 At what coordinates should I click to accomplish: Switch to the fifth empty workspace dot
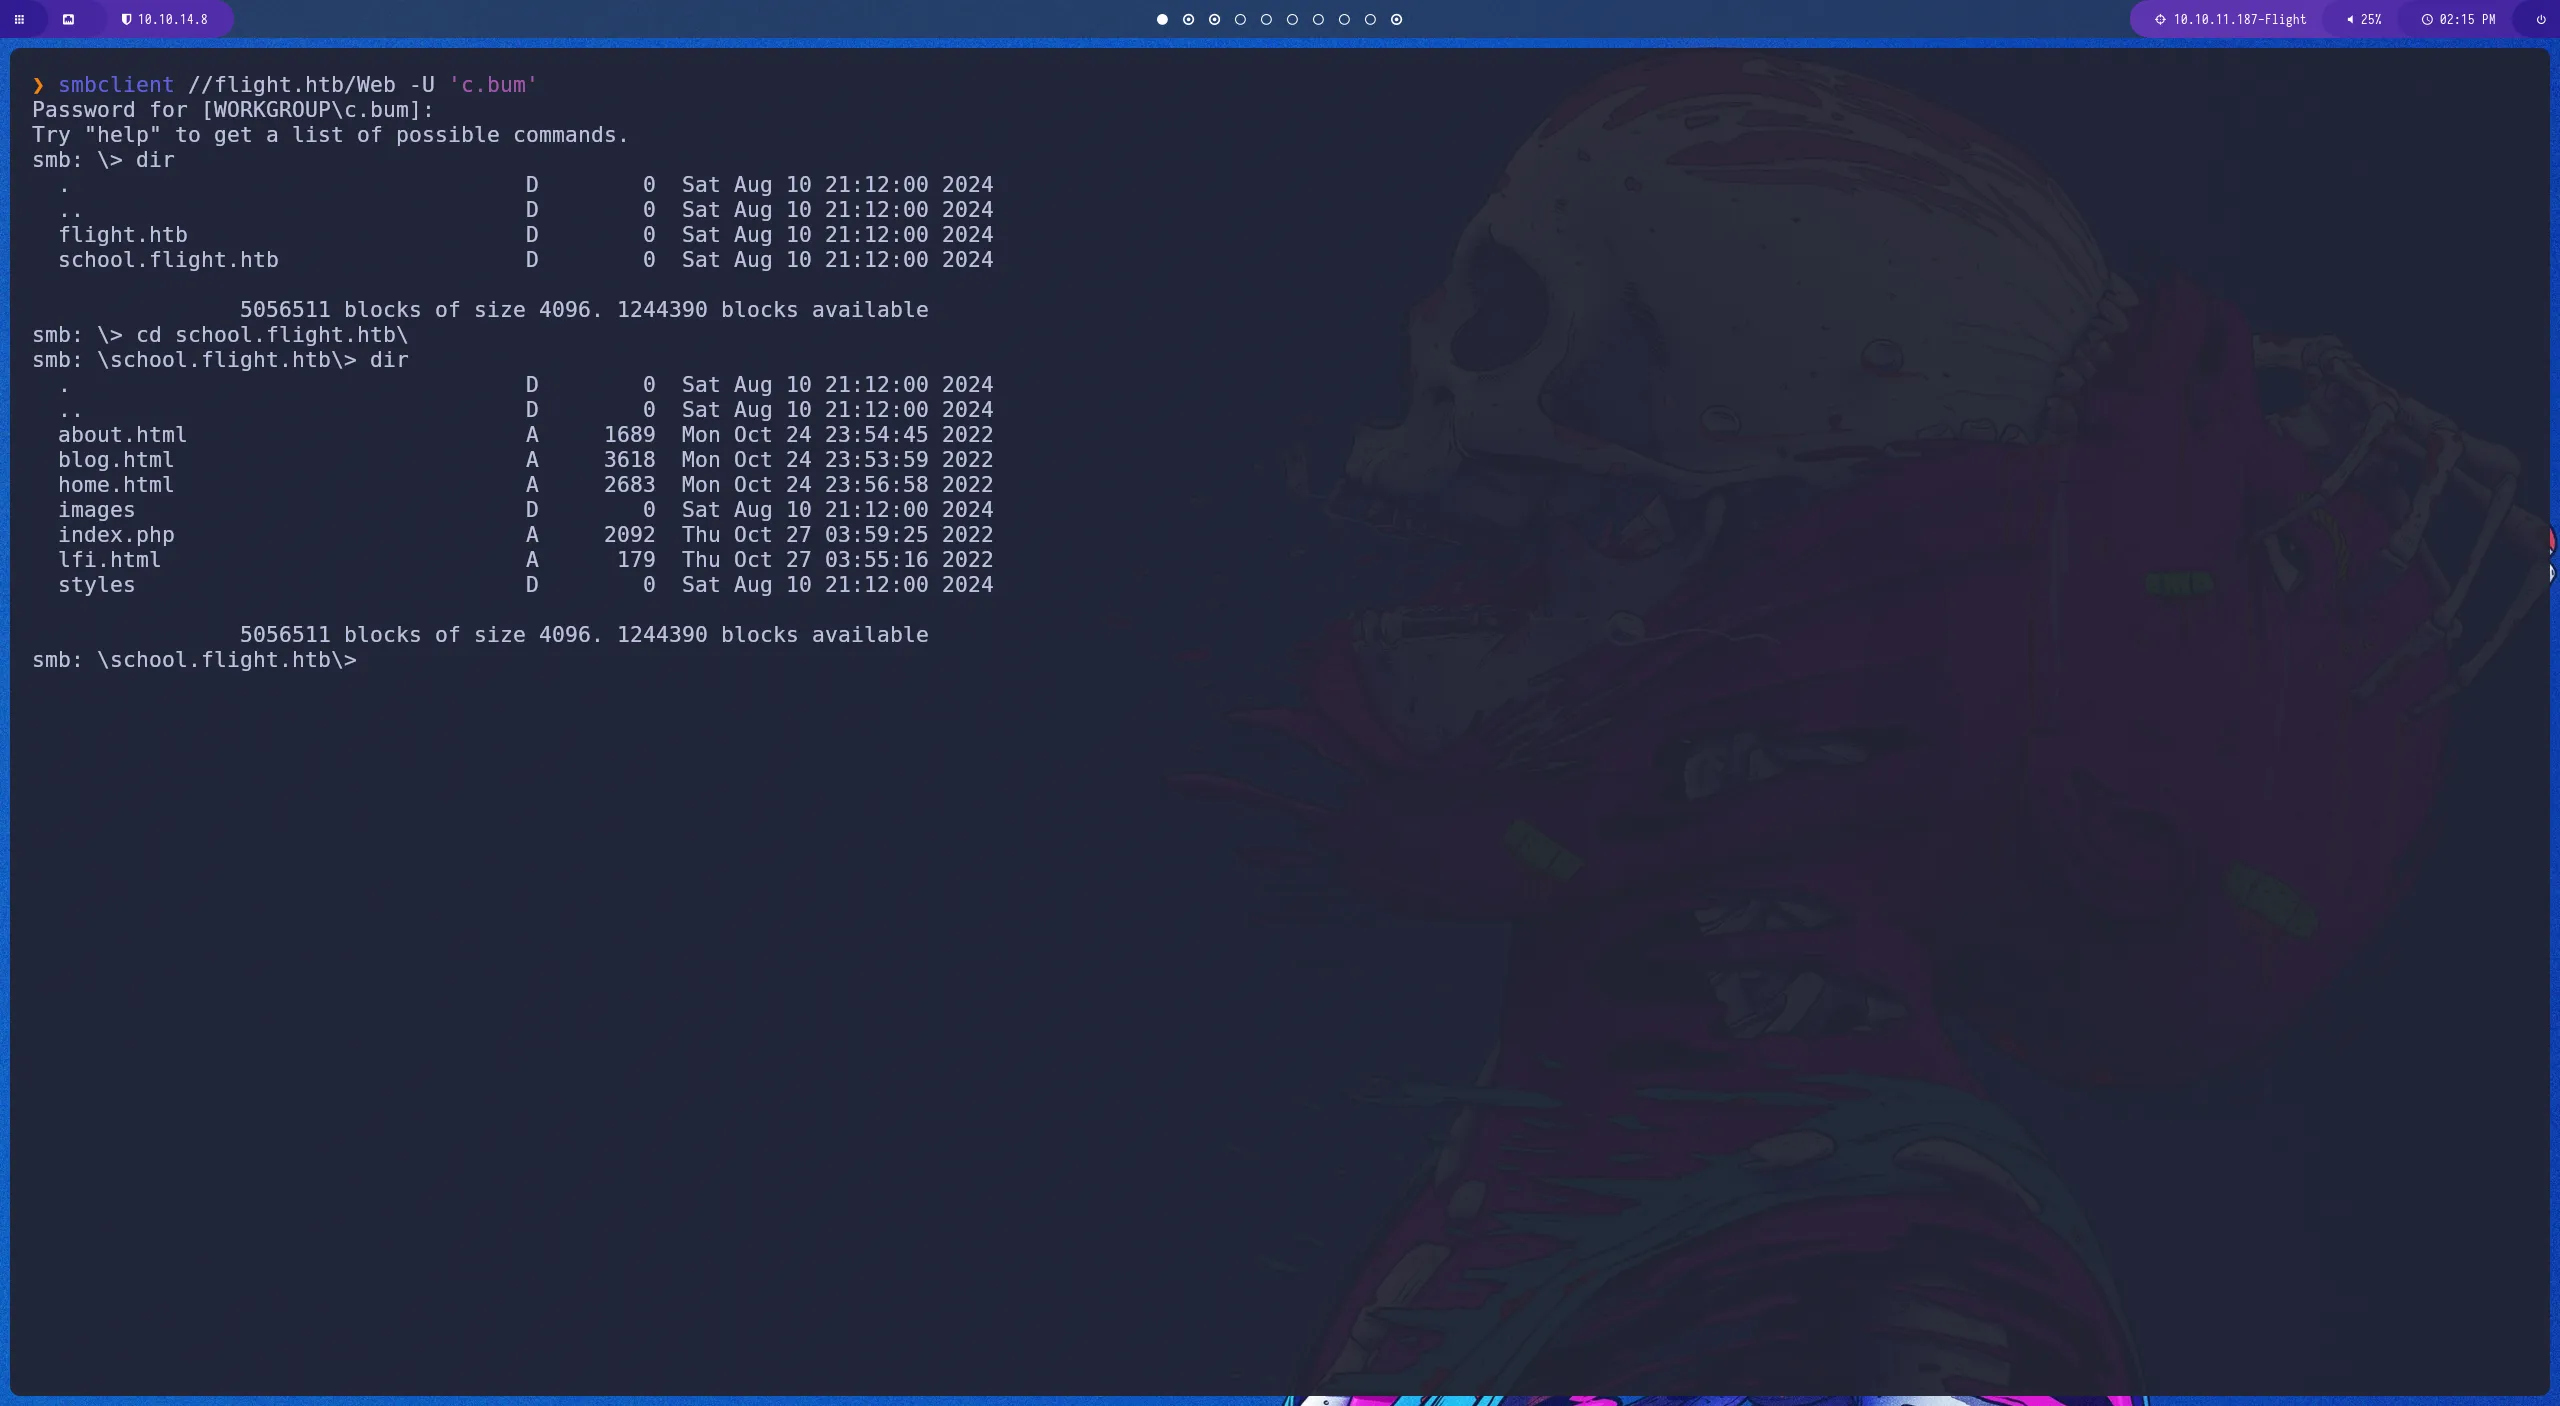[1266, 19]
